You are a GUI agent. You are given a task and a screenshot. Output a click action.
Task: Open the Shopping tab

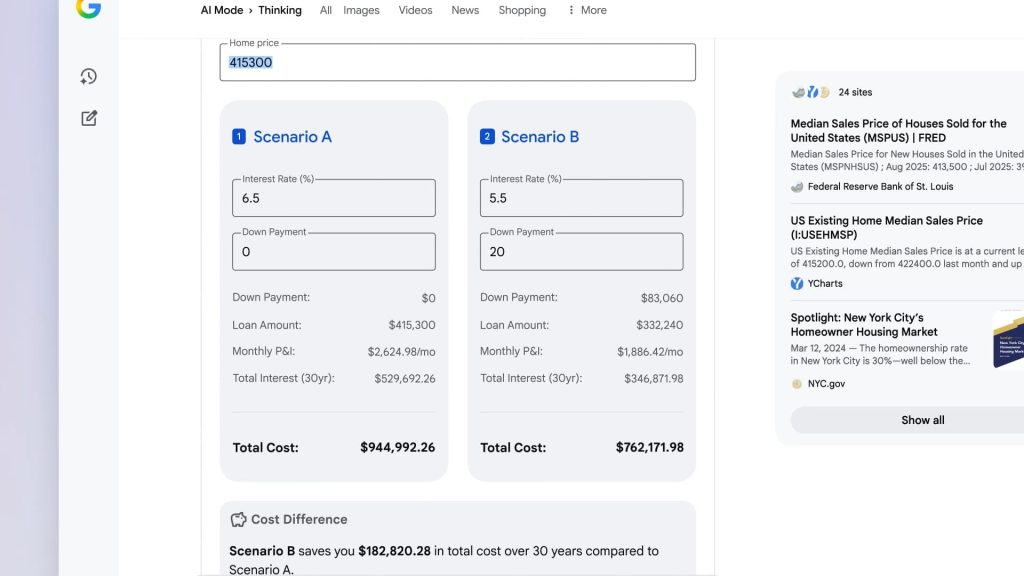tap(522, 10)
